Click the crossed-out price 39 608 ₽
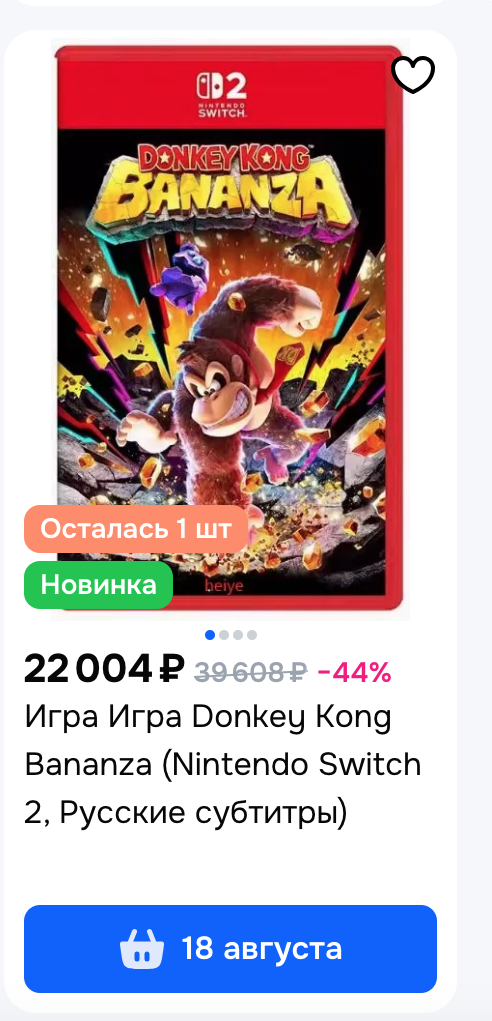 pos(251,673)
